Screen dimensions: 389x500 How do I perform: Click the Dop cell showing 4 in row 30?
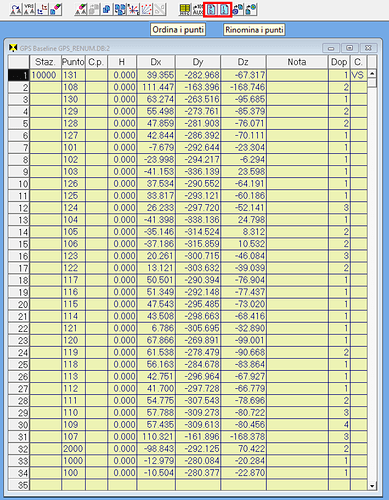(x=339, y=425)
